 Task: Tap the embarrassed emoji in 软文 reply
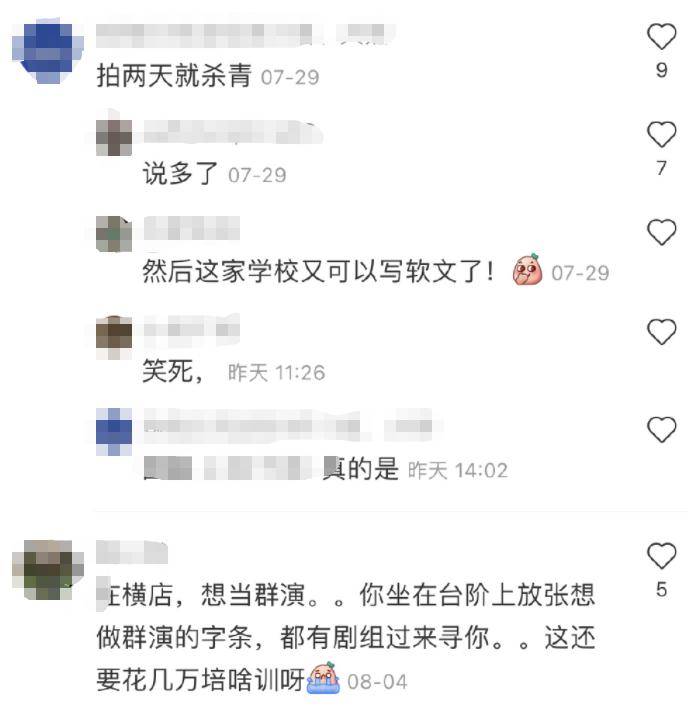point(527,269)
